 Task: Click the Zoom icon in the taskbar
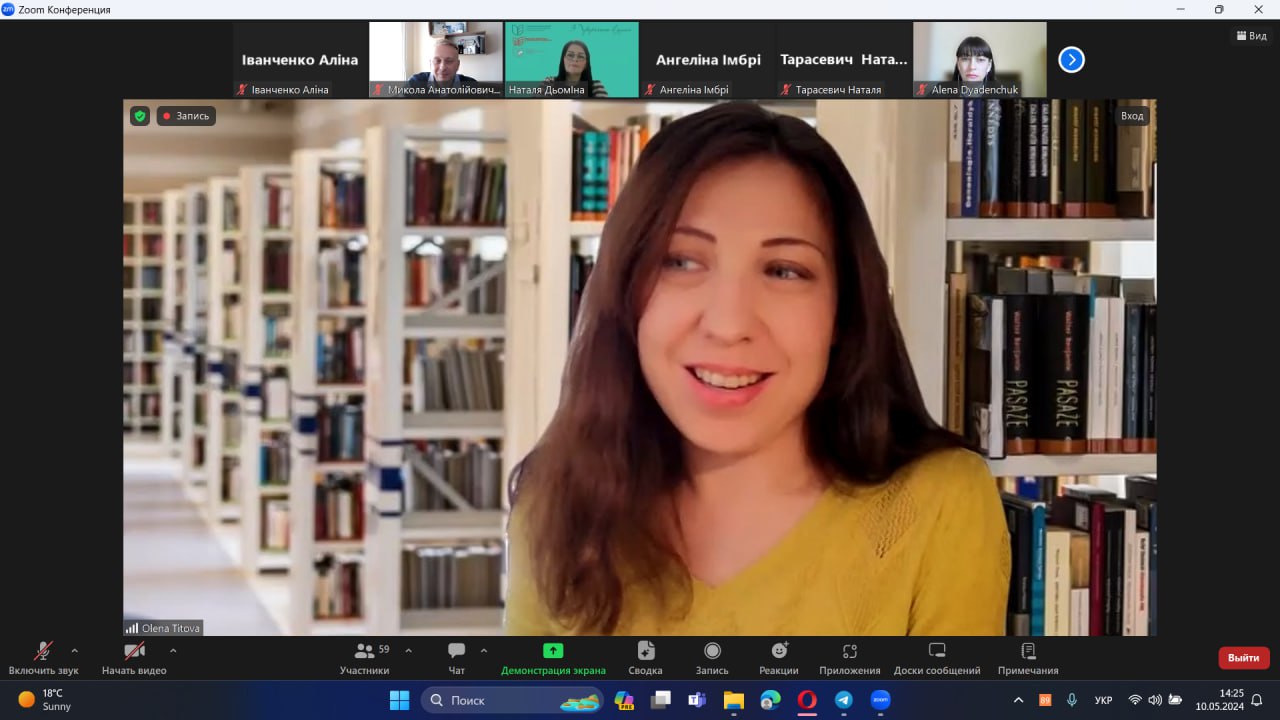(x=880, y=700)
